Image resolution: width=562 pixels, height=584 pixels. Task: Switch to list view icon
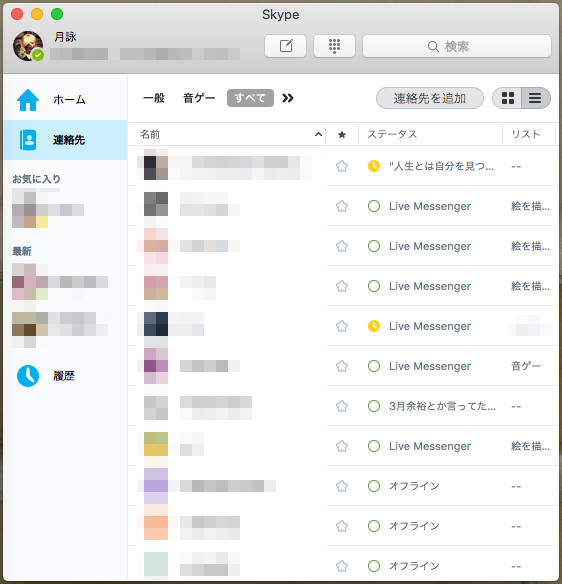point(536,98)
